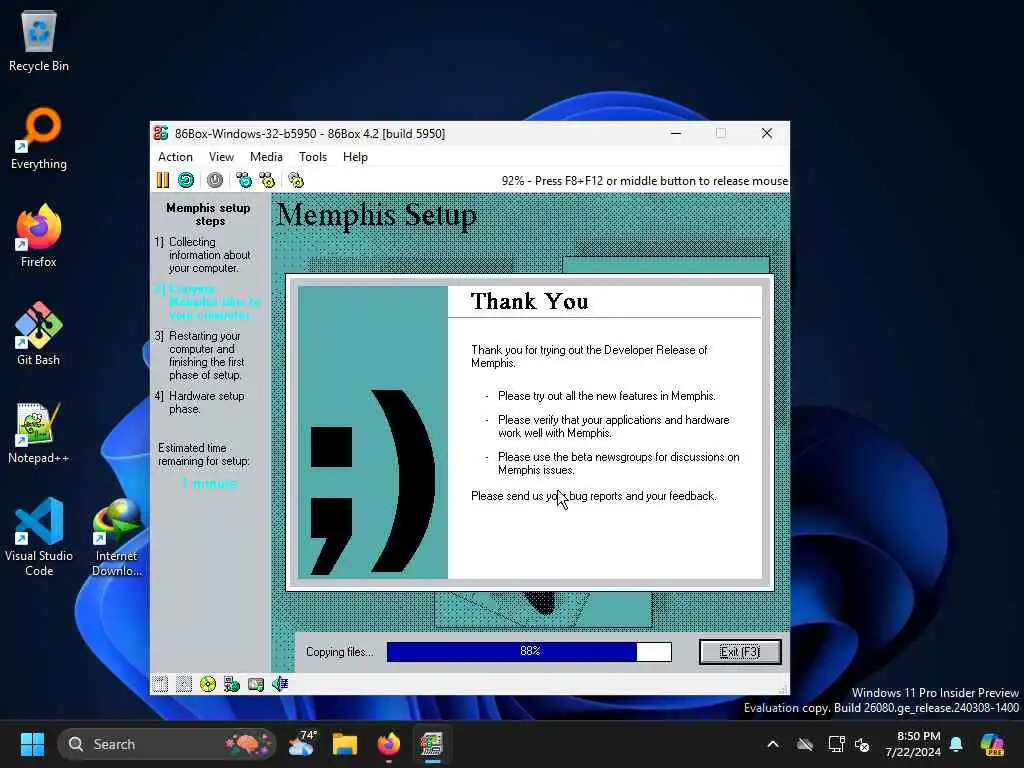Click the '92% - Press F8+F12' status text
Viewport: 1024px width, 768px height.
pos(645,181)
